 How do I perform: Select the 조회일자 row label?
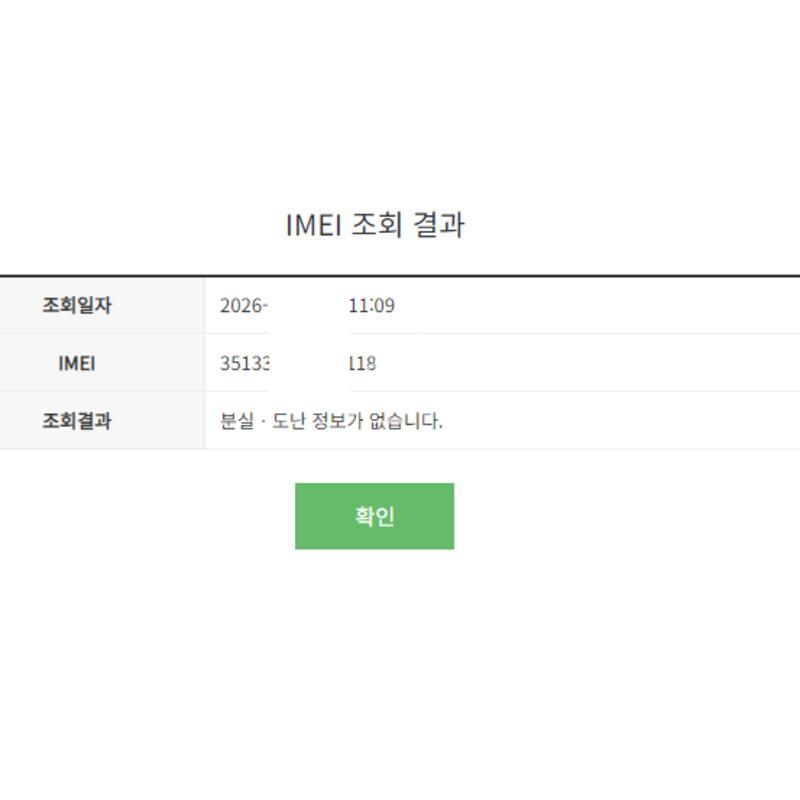click(76, 306)
